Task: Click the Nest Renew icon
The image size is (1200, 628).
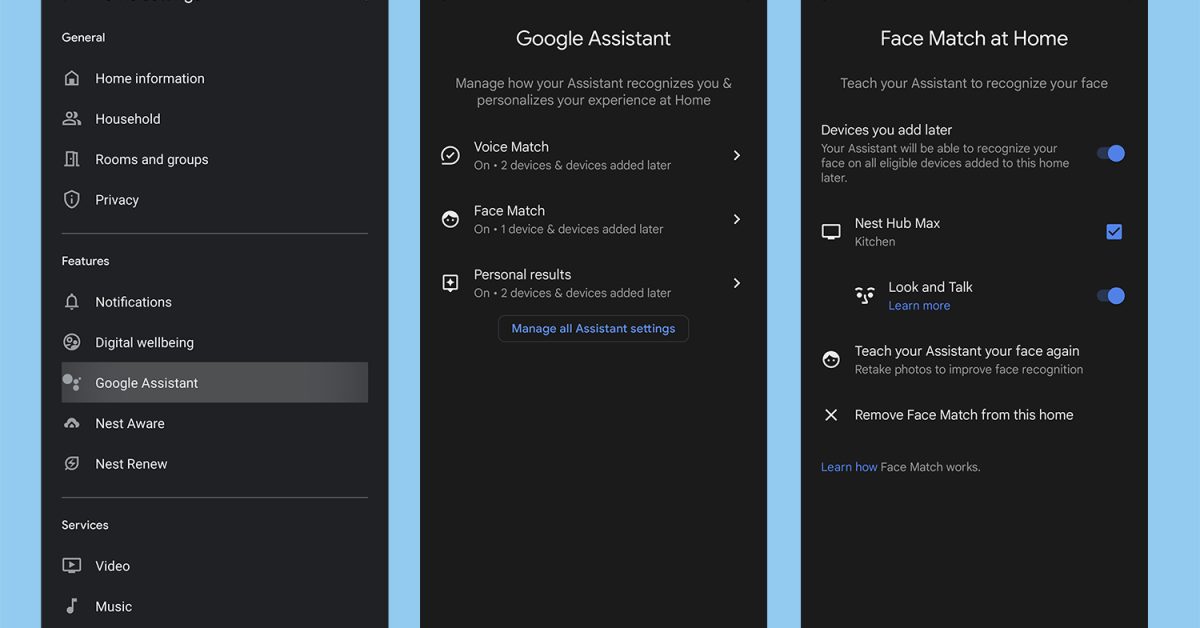Action: point(71,464)
